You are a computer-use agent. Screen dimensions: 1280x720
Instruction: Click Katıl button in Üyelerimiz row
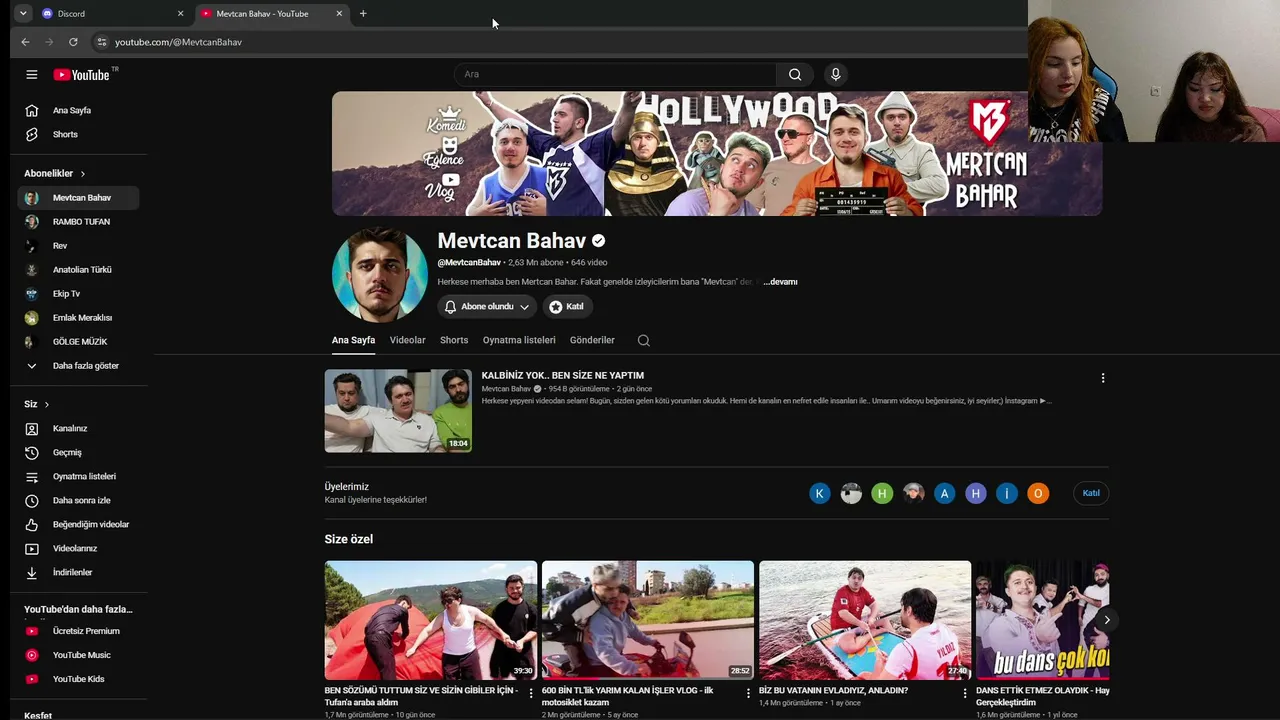point(1091,493)
